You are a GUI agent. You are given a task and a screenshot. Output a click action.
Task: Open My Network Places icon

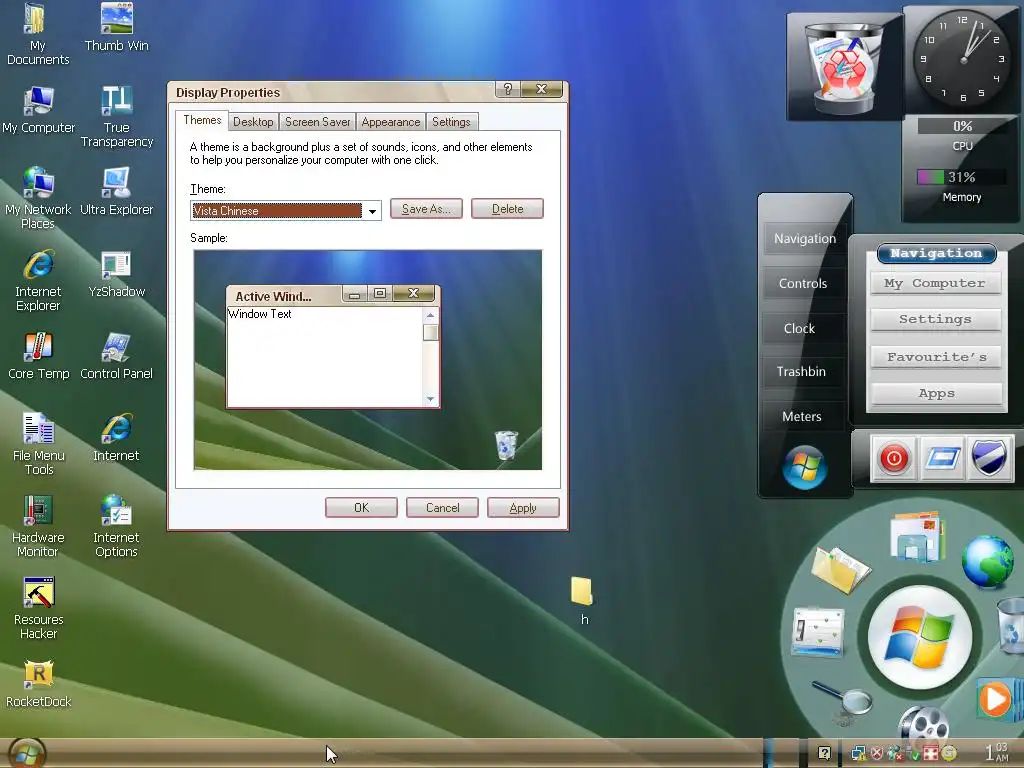click(38, 199)
